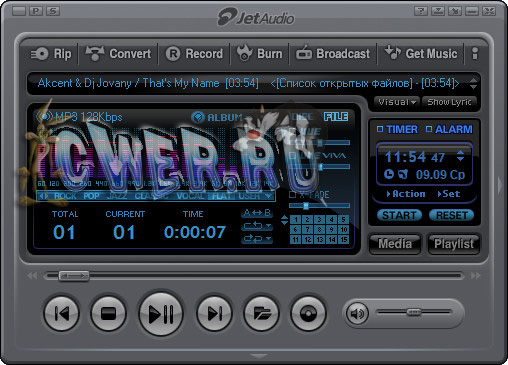Open files with the folder icon button

[x=261, y=313]
